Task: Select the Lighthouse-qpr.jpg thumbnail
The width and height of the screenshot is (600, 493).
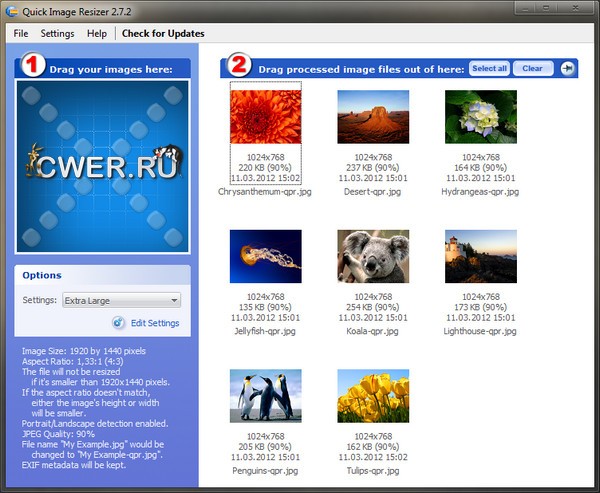Action: tap(480, 256)
